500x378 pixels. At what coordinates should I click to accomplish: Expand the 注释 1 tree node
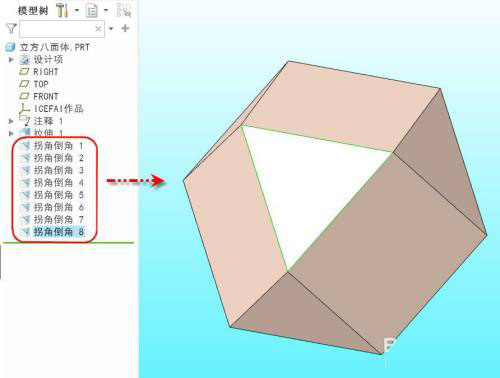point(11,121)
